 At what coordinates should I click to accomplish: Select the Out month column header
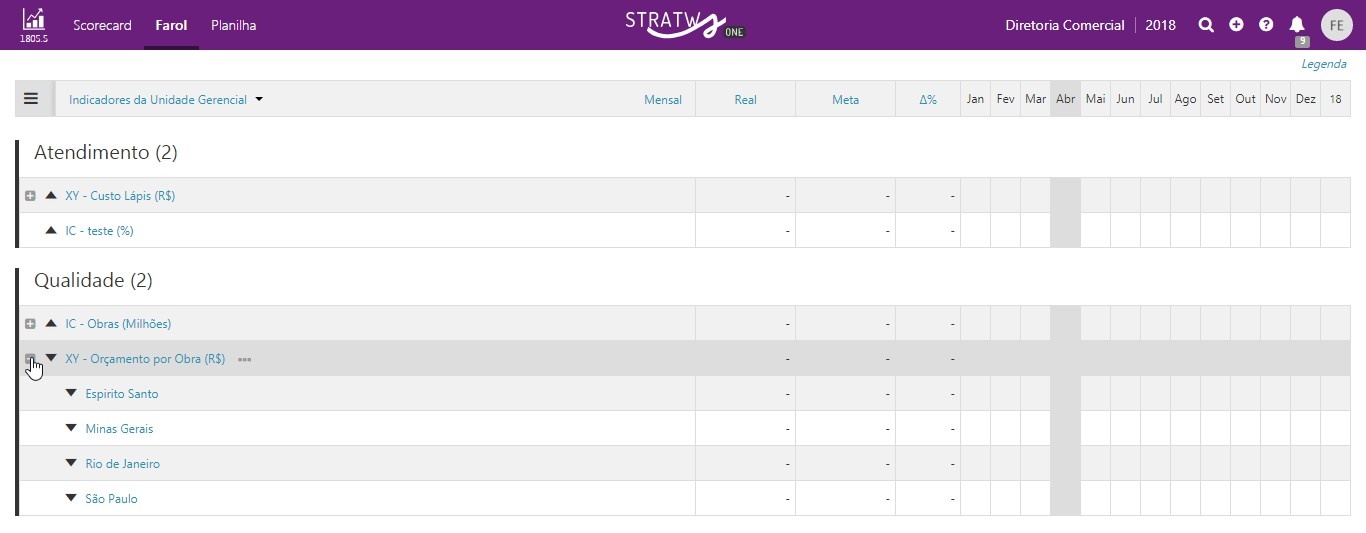tap(1245, 99)
